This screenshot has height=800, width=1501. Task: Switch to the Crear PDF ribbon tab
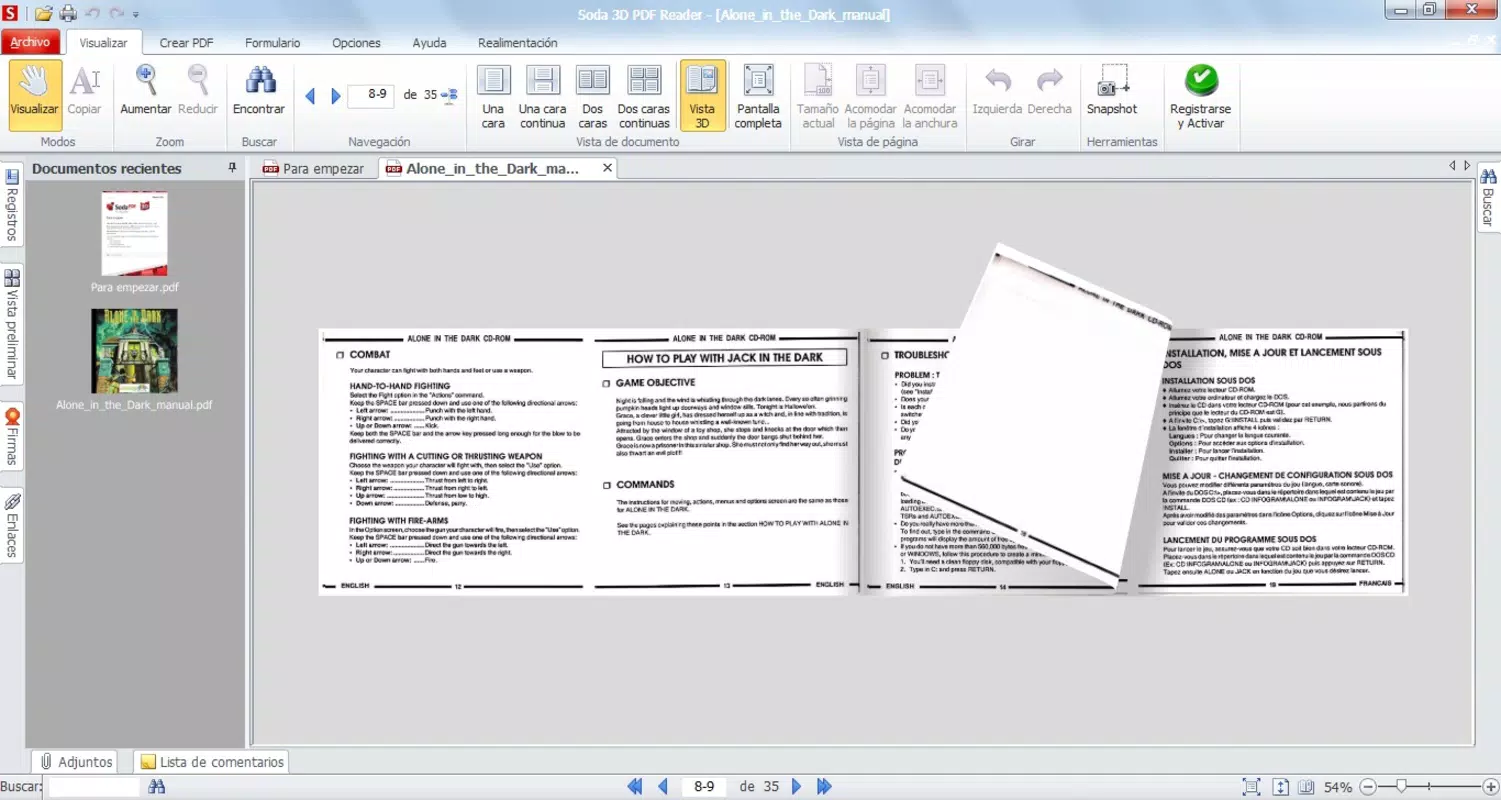point(187,43)
